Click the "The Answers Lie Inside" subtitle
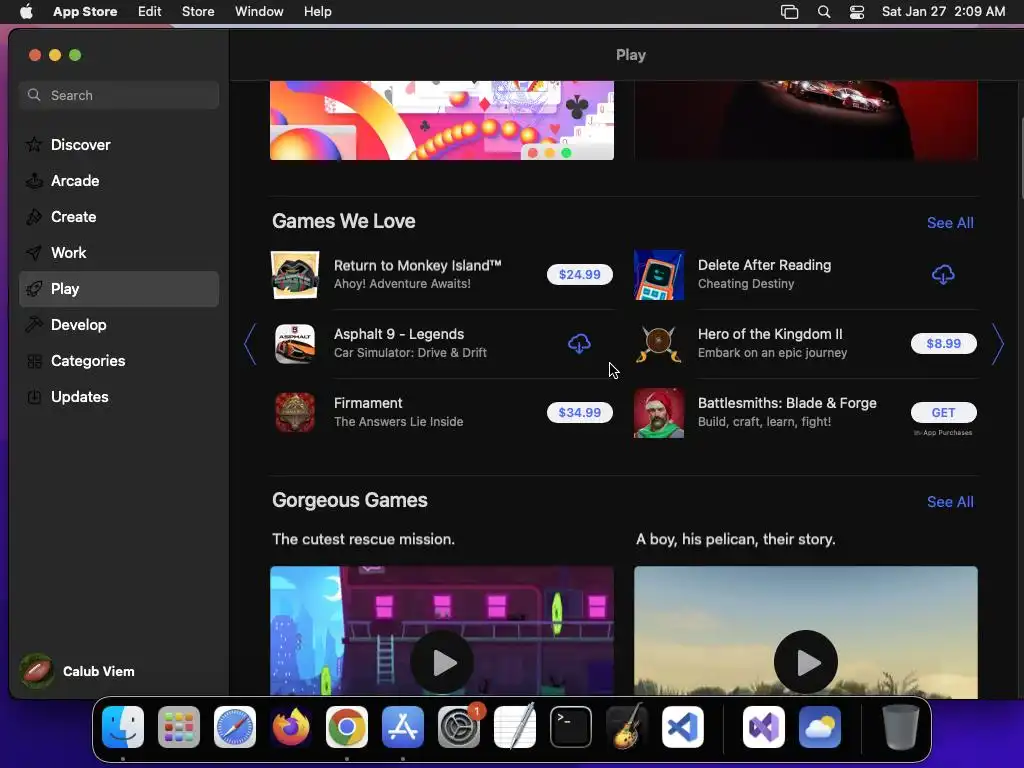 (x=398, y=422)
